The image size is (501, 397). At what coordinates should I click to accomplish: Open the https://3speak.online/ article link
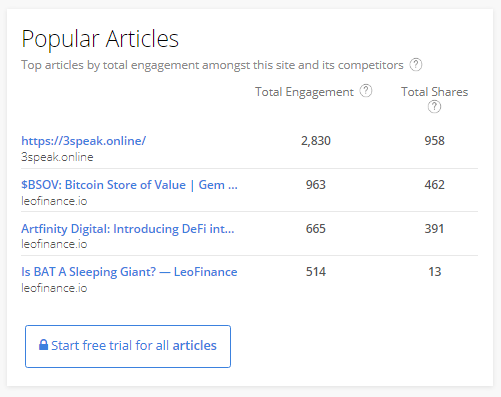[84, 141]
